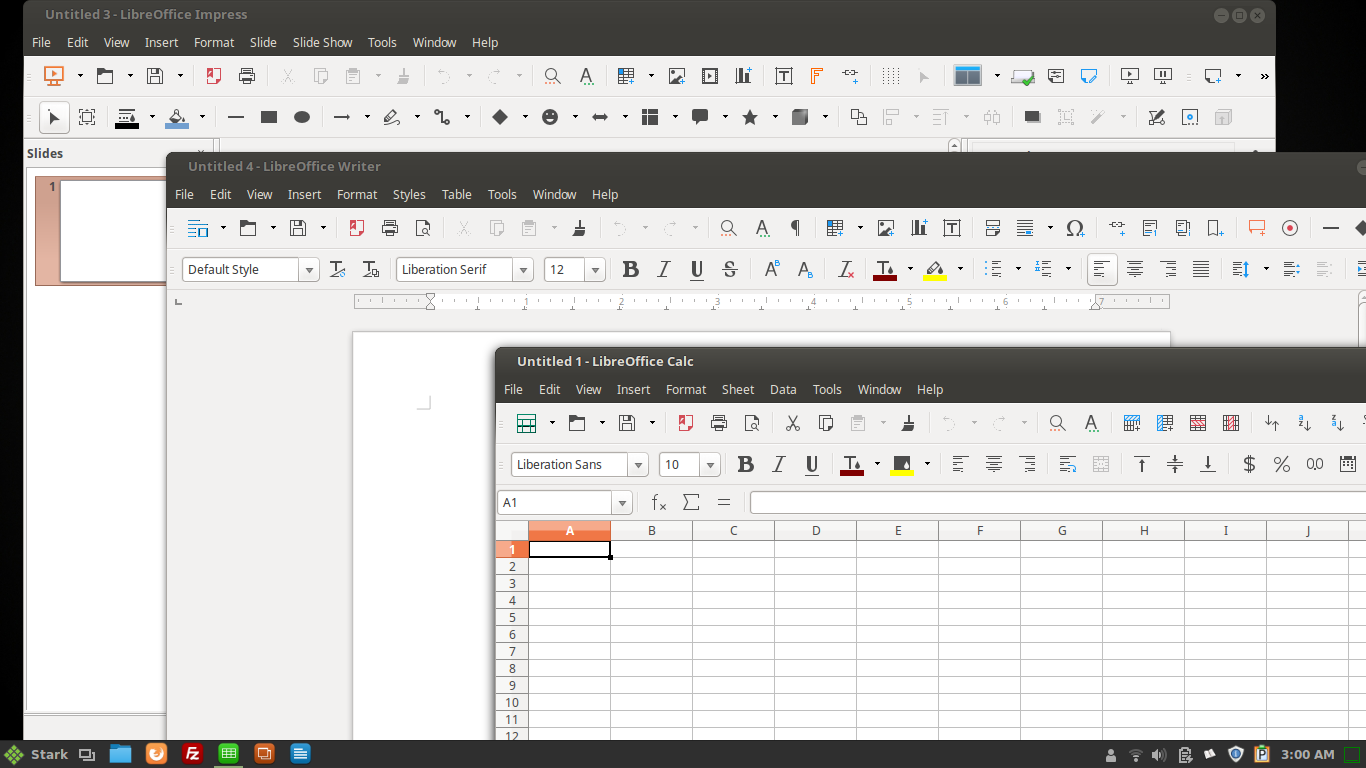Open Writer font size dropdown
1366x768 pixels.
tap(595, 270)
